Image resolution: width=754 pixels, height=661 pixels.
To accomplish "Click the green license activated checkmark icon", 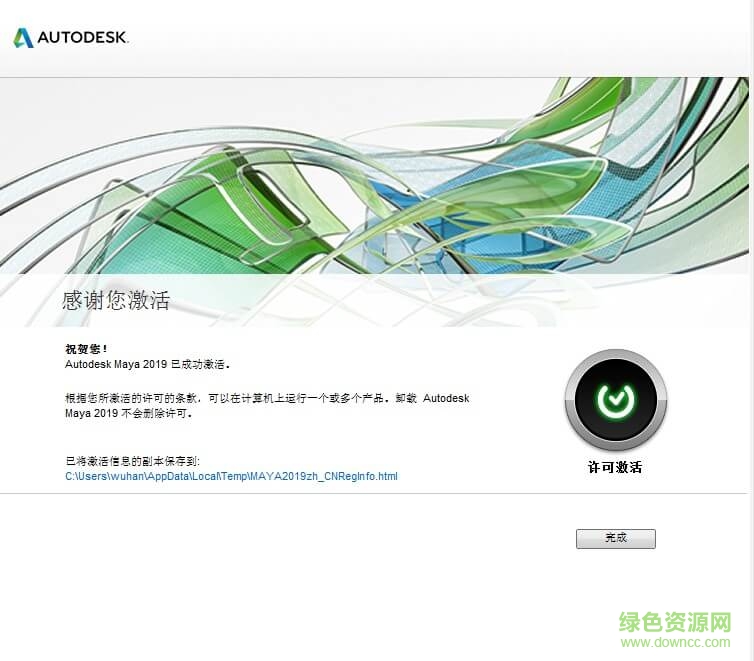I will click(616, 399).
